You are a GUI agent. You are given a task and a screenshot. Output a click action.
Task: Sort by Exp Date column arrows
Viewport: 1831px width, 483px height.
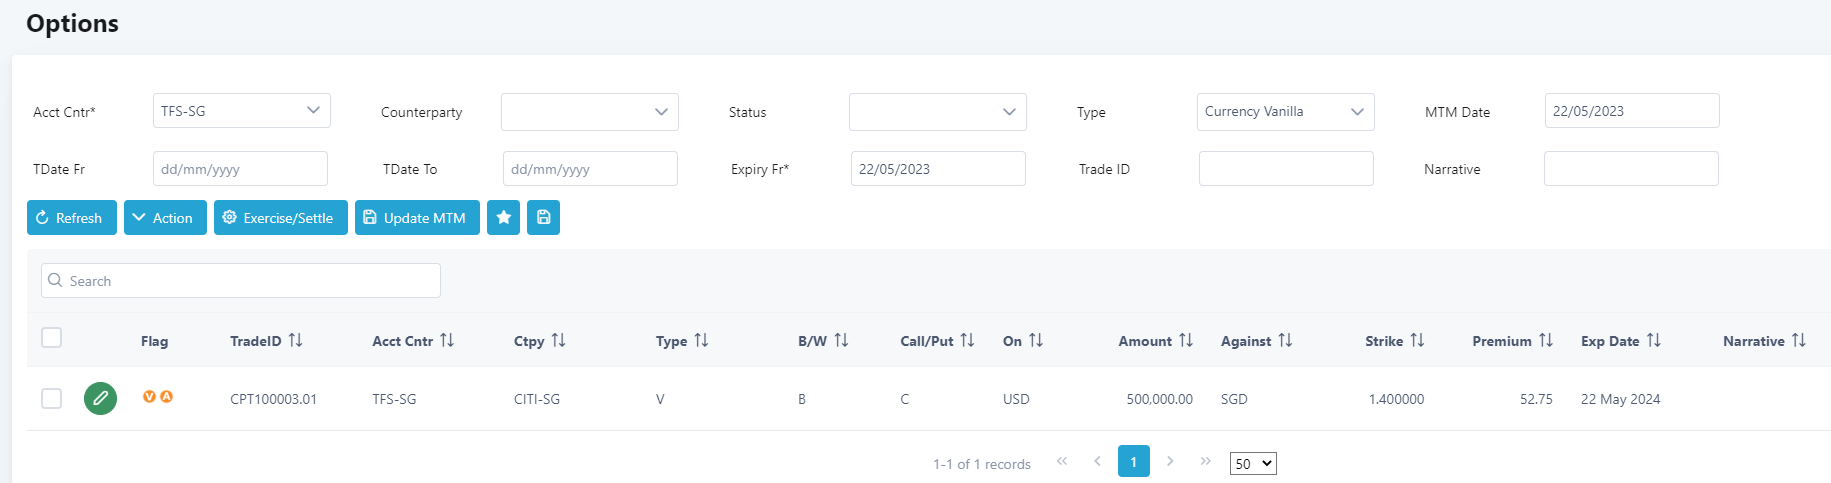click(1653, 341)
